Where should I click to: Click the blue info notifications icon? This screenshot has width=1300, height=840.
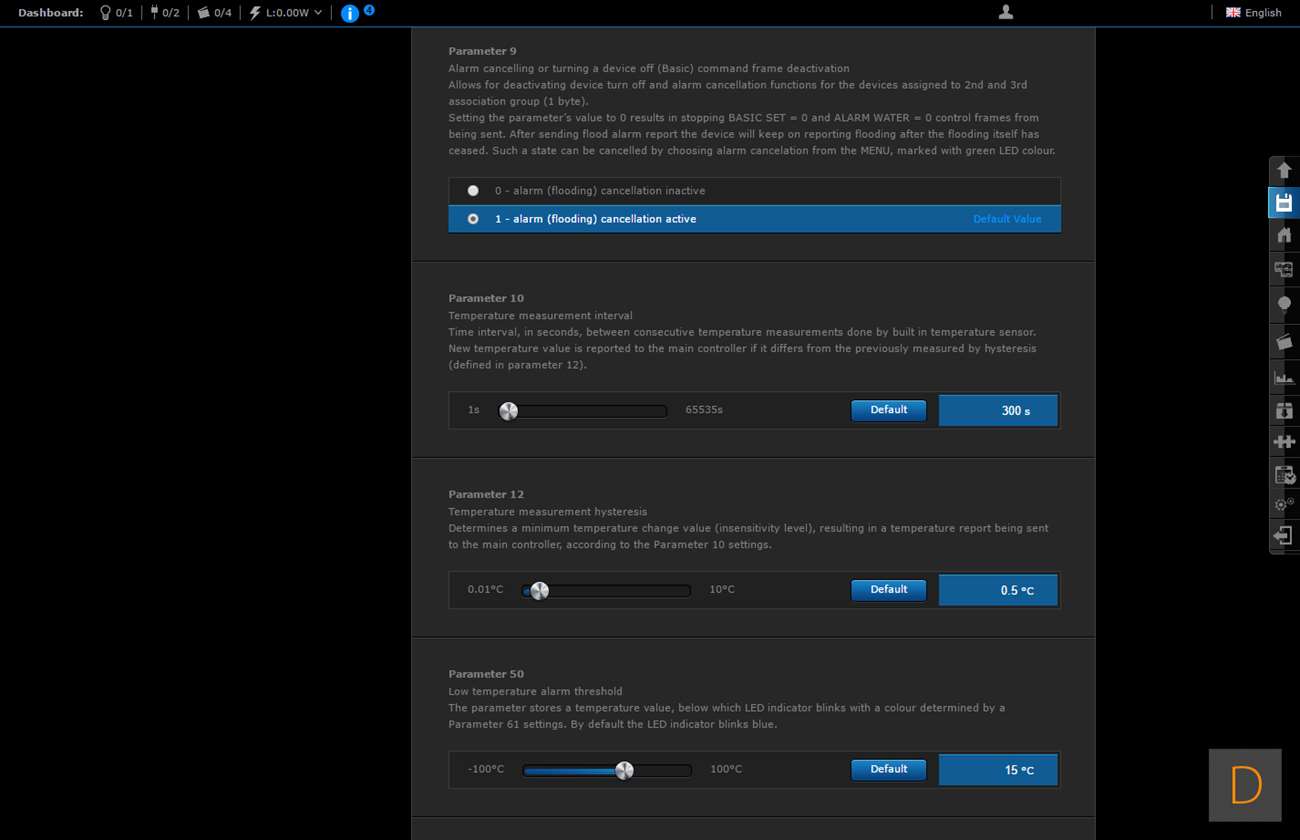(349, 13)
